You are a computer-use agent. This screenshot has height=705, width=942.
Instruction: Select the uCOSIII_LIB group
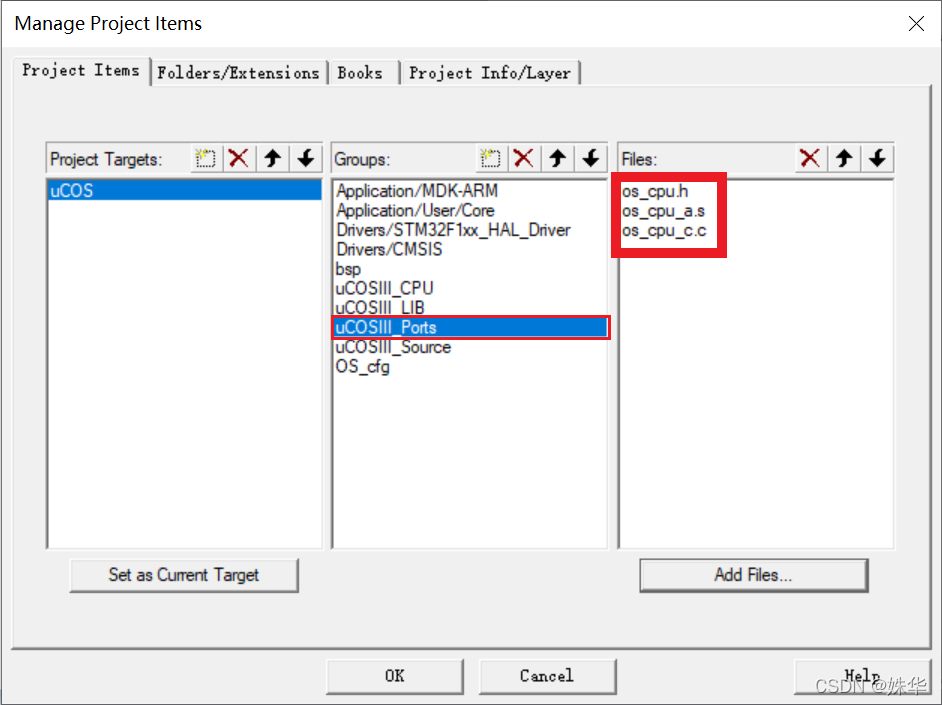point(469,307)
